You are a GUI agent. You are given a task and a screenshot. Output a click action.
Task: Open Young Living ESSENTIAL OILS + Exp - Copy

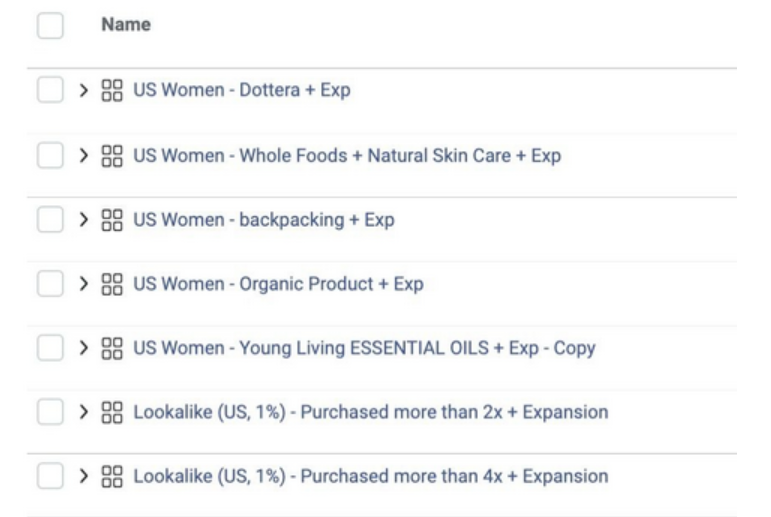tap(364, 348)
